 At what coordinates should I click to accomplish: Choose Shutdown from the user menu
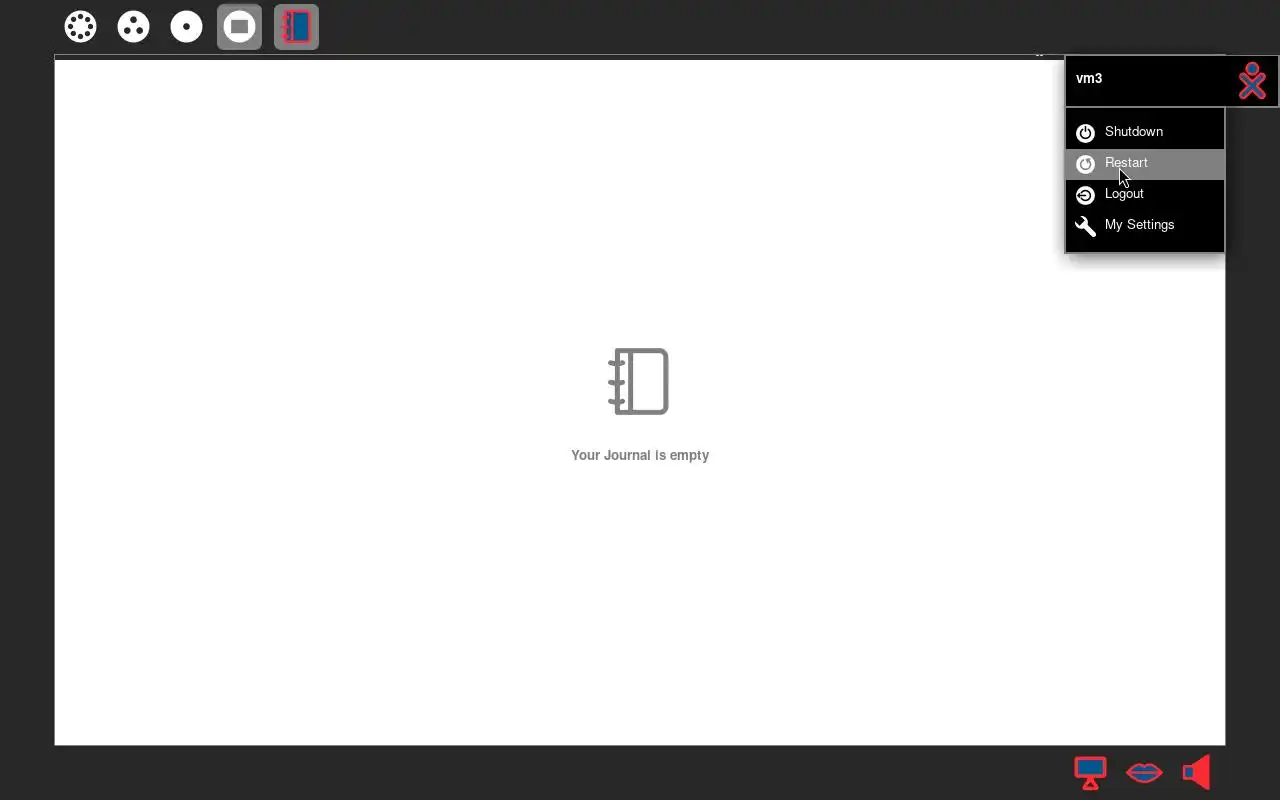tap(1145, 132)
